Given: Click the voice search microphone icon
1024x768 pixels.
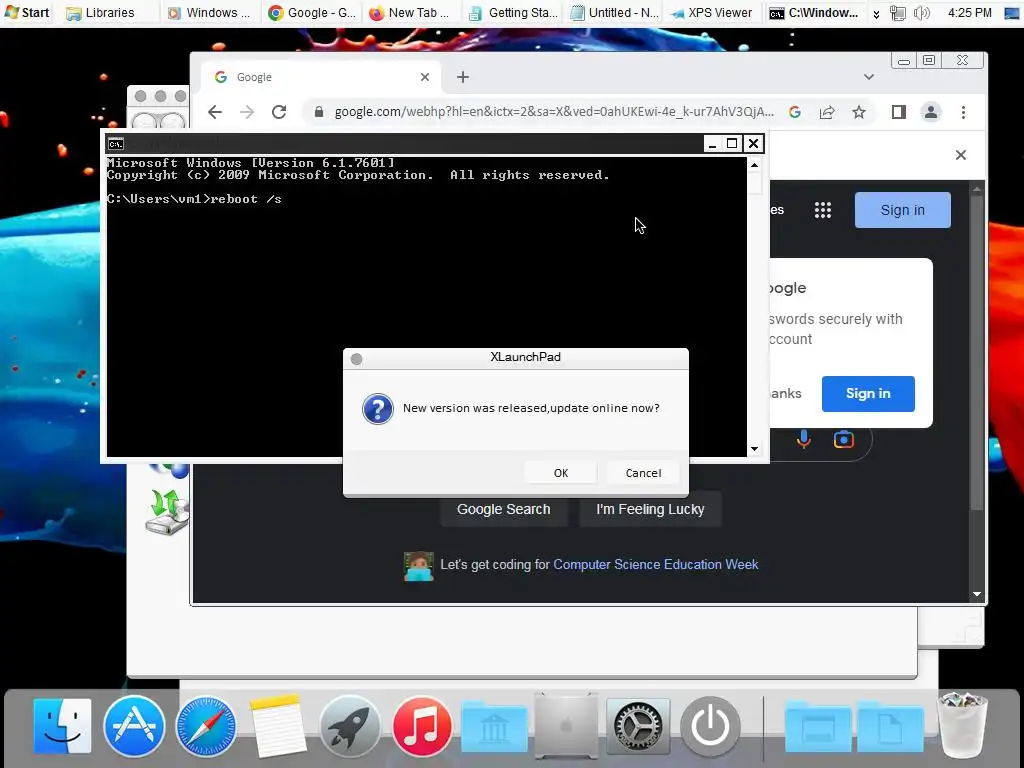Looking at the screenshot, I should click(x=804, y=440).
